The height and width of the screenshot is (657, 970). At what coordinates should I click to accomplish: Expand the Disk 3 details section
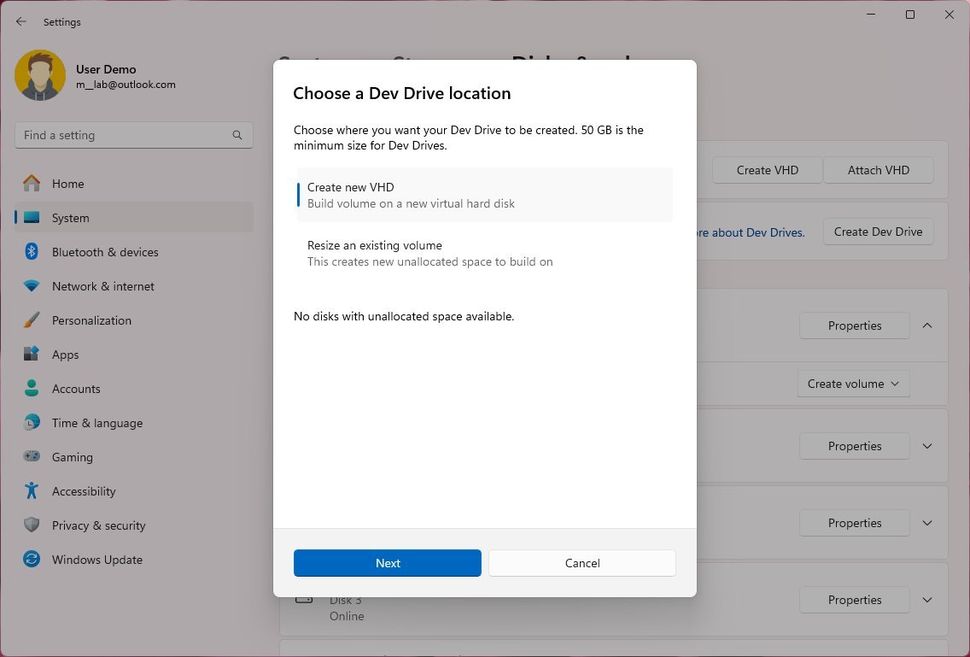click(x=926, y=599)
